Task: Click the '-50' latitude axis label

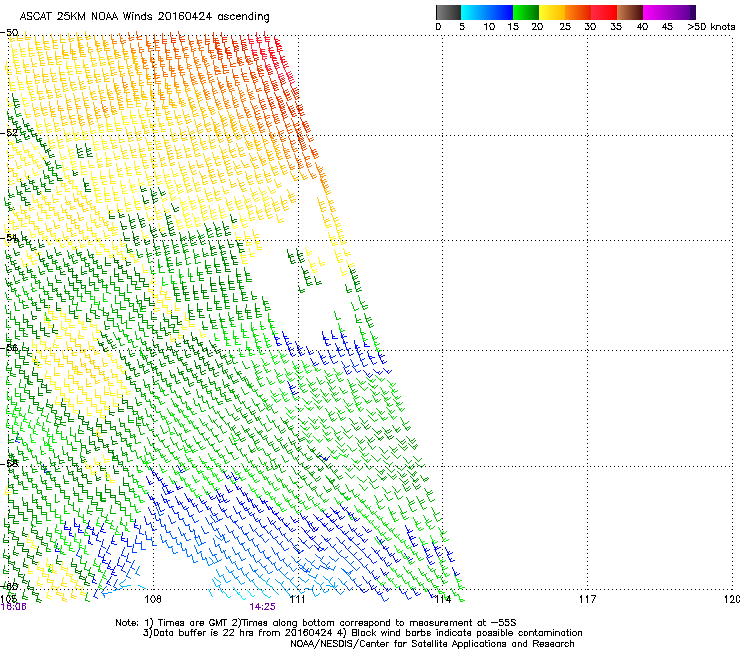Action: point(9,33)
